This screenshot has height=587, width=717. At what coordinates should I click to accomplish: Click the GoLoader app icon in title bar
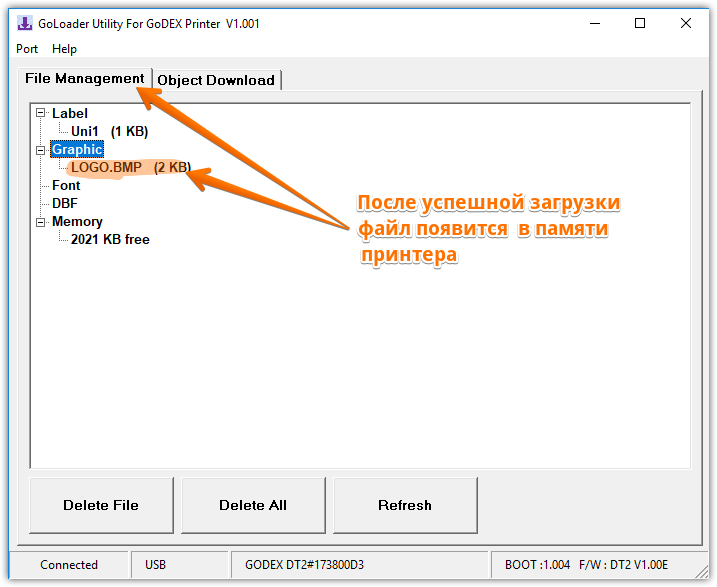point(25,23)
